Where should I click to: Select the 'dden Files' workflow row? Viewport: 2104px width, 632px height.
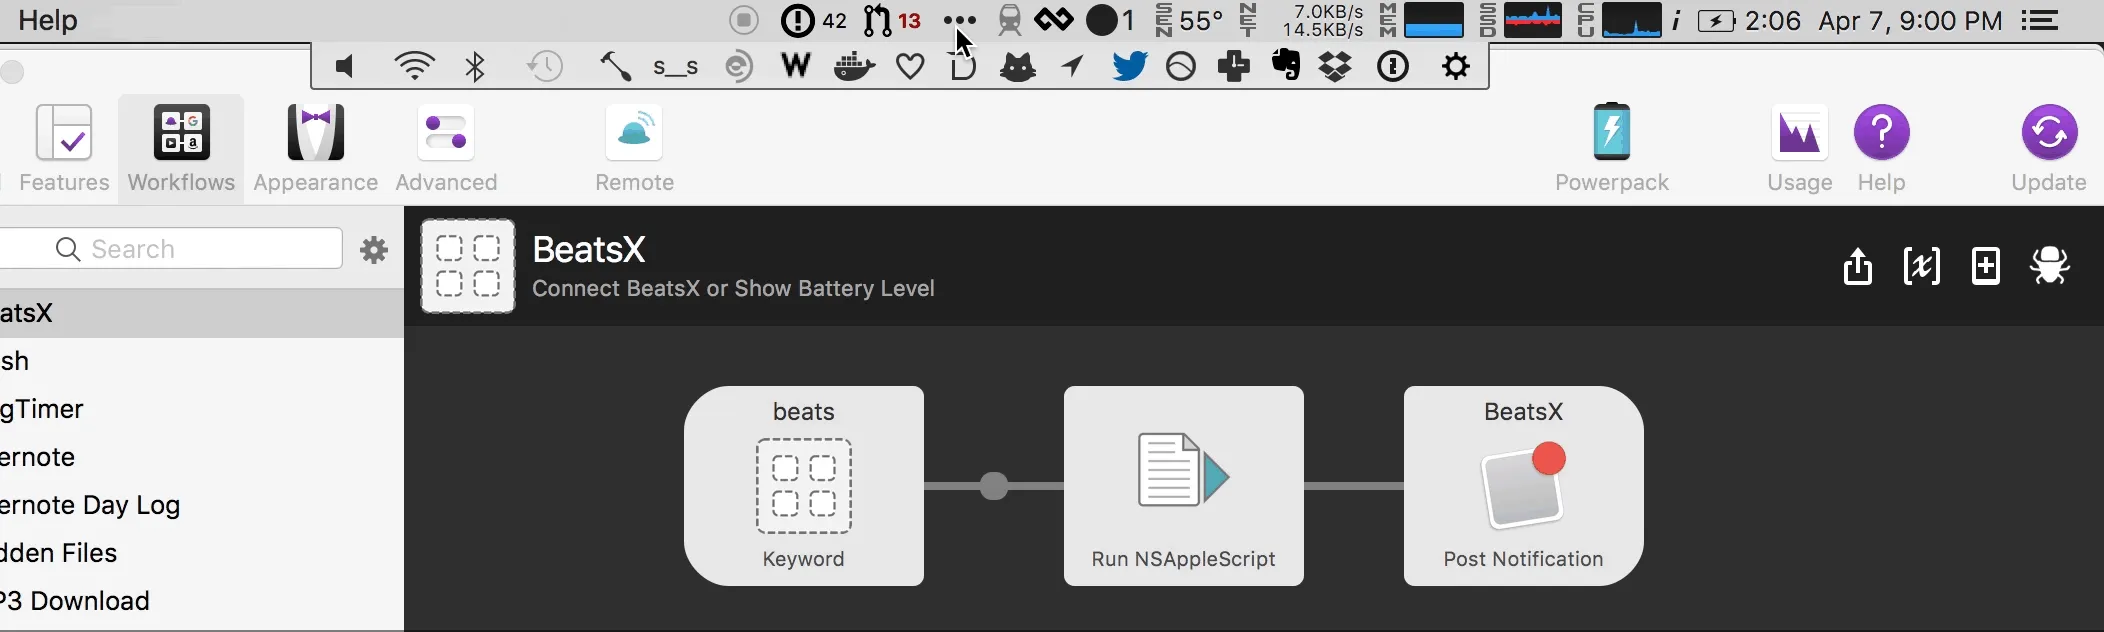[202, 553]
